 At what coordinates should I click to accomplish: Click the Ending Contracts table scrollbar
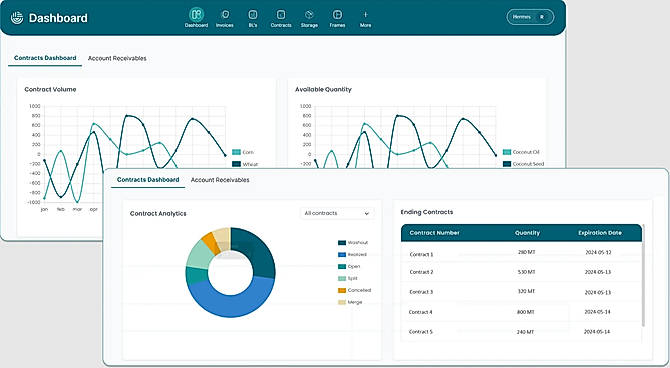[643, 276]
